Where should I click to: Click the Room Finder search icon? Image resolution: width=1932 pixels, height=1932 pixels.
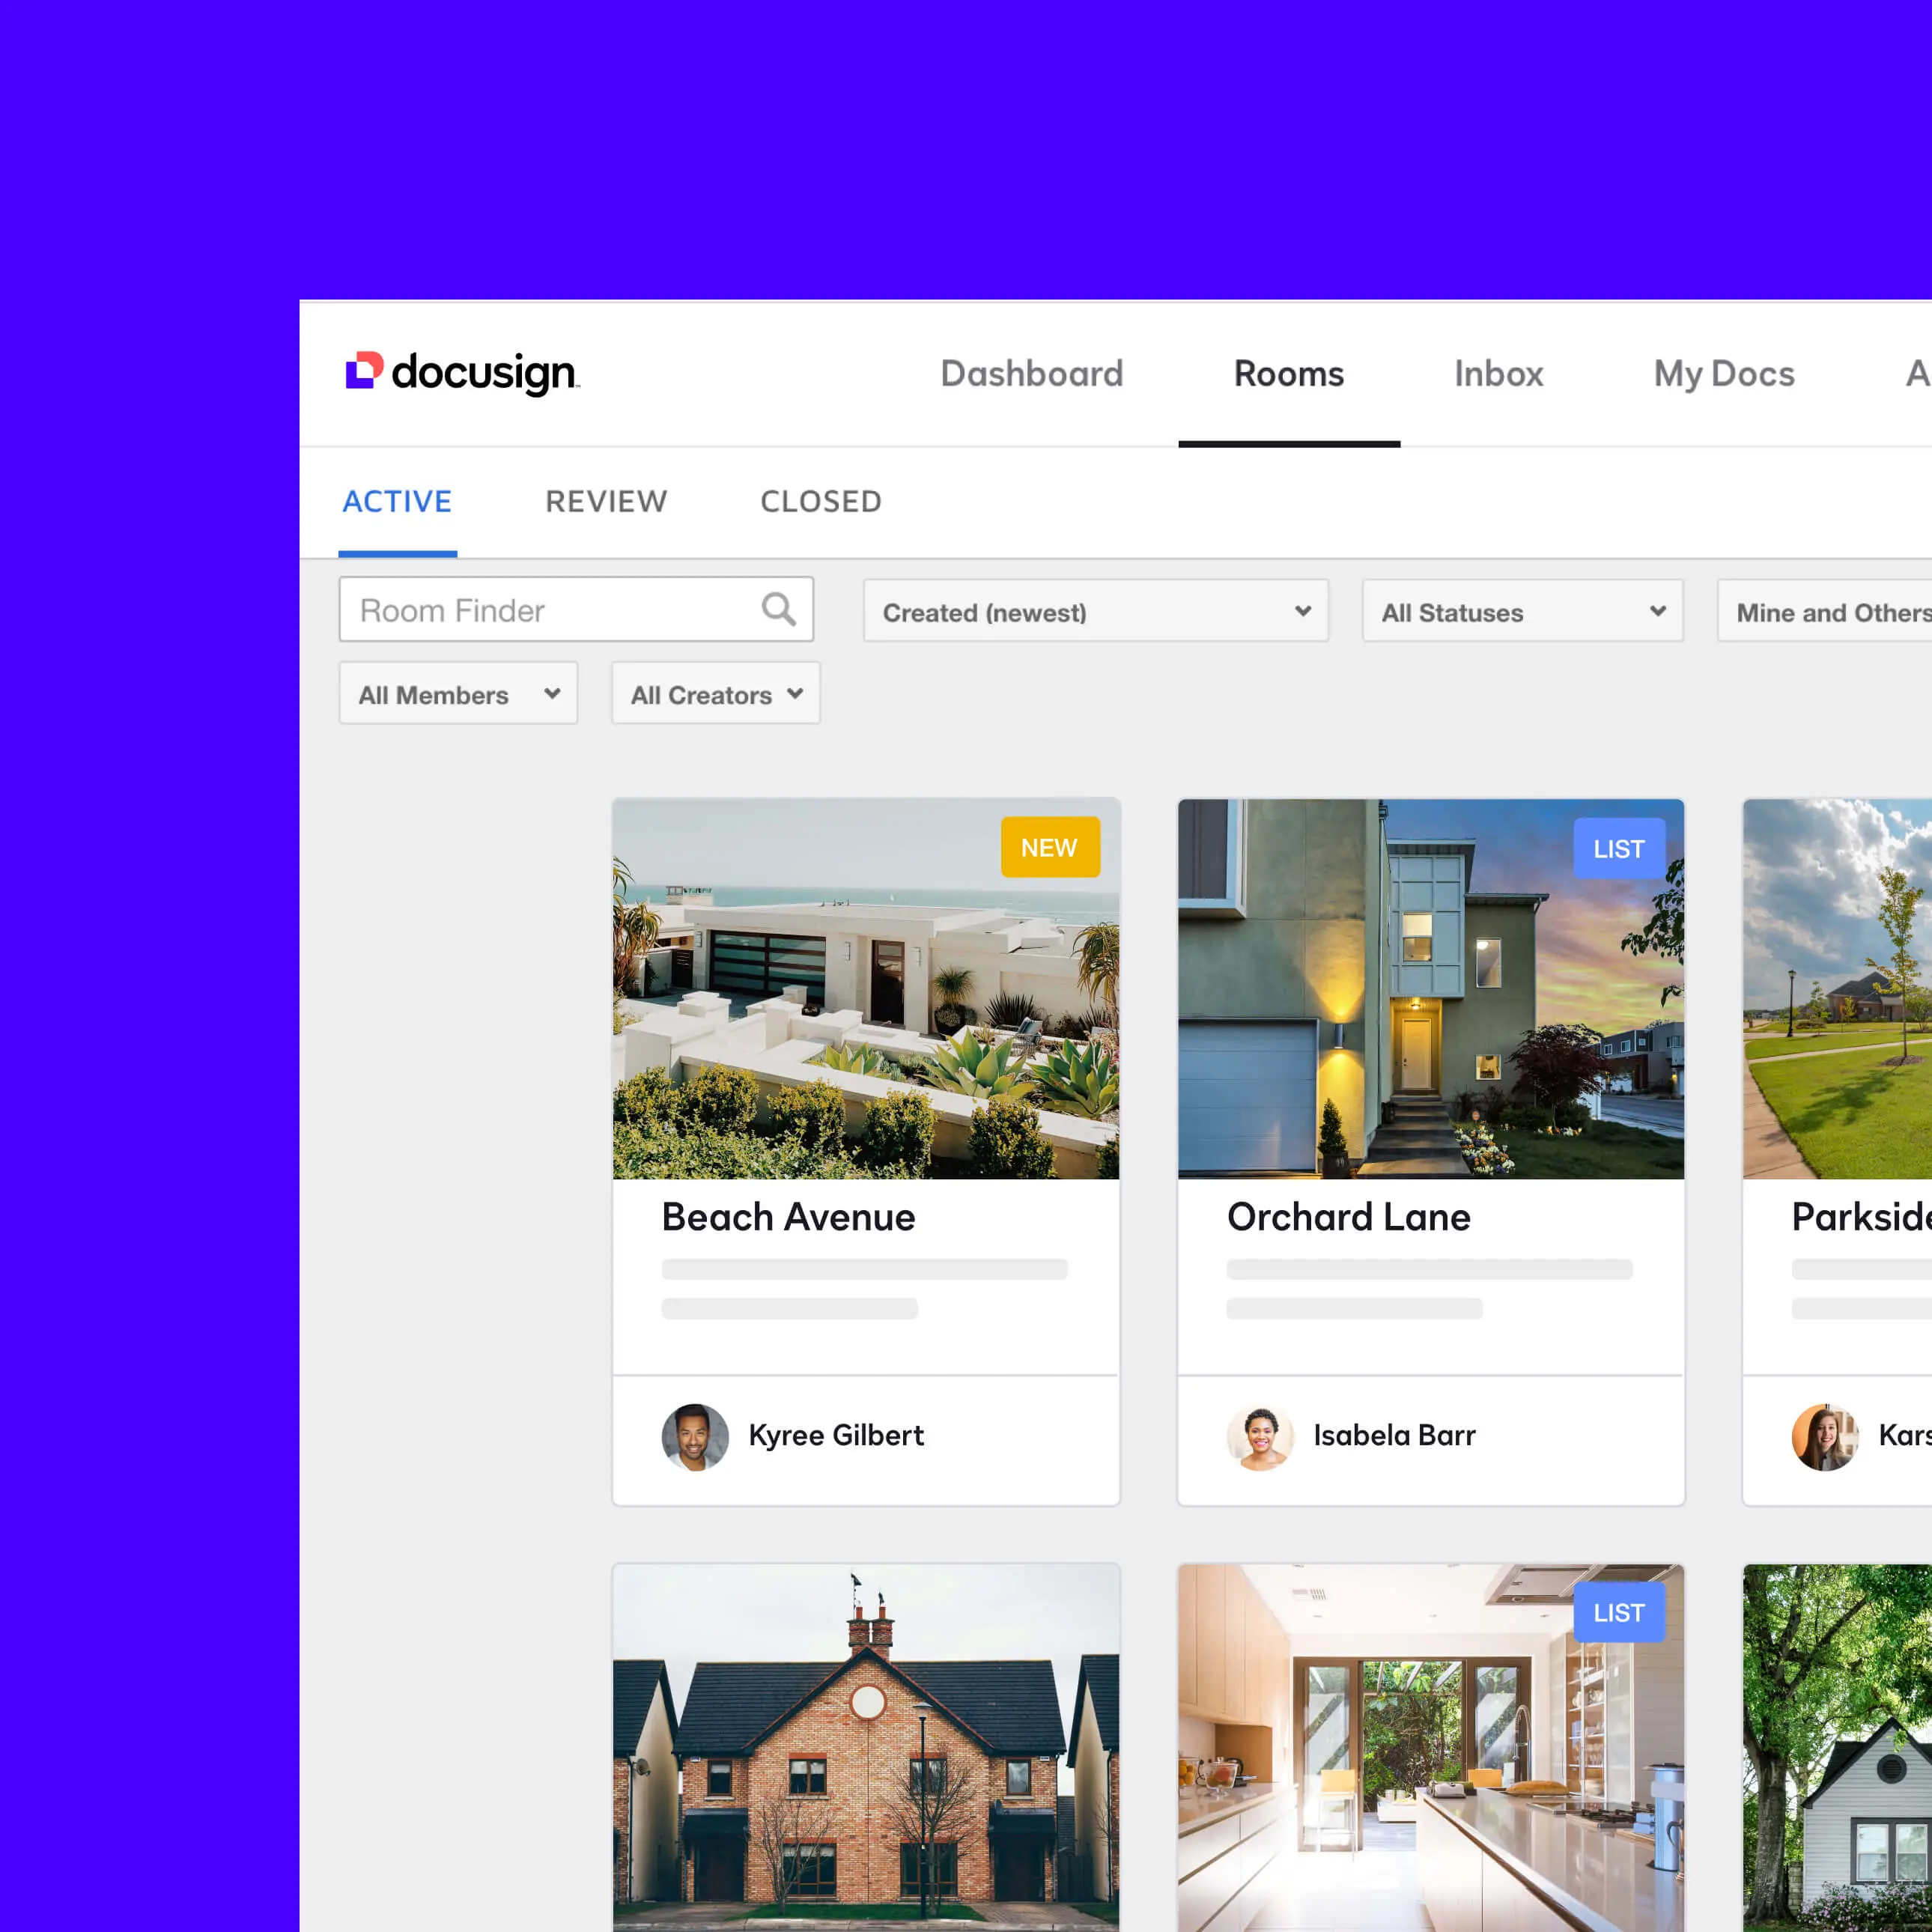[779, 610]
